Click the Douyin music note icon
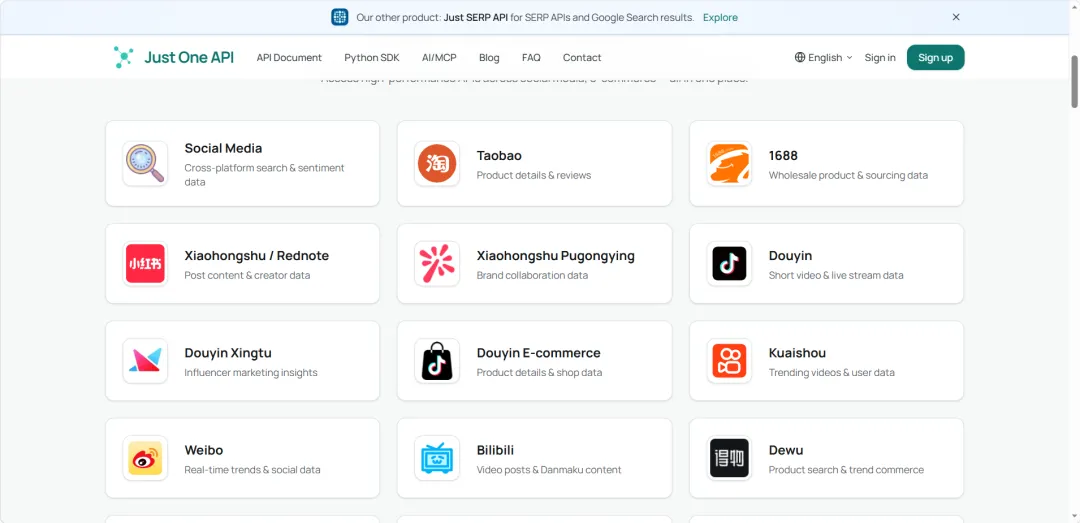1080x523 pixels. point(729,263)
